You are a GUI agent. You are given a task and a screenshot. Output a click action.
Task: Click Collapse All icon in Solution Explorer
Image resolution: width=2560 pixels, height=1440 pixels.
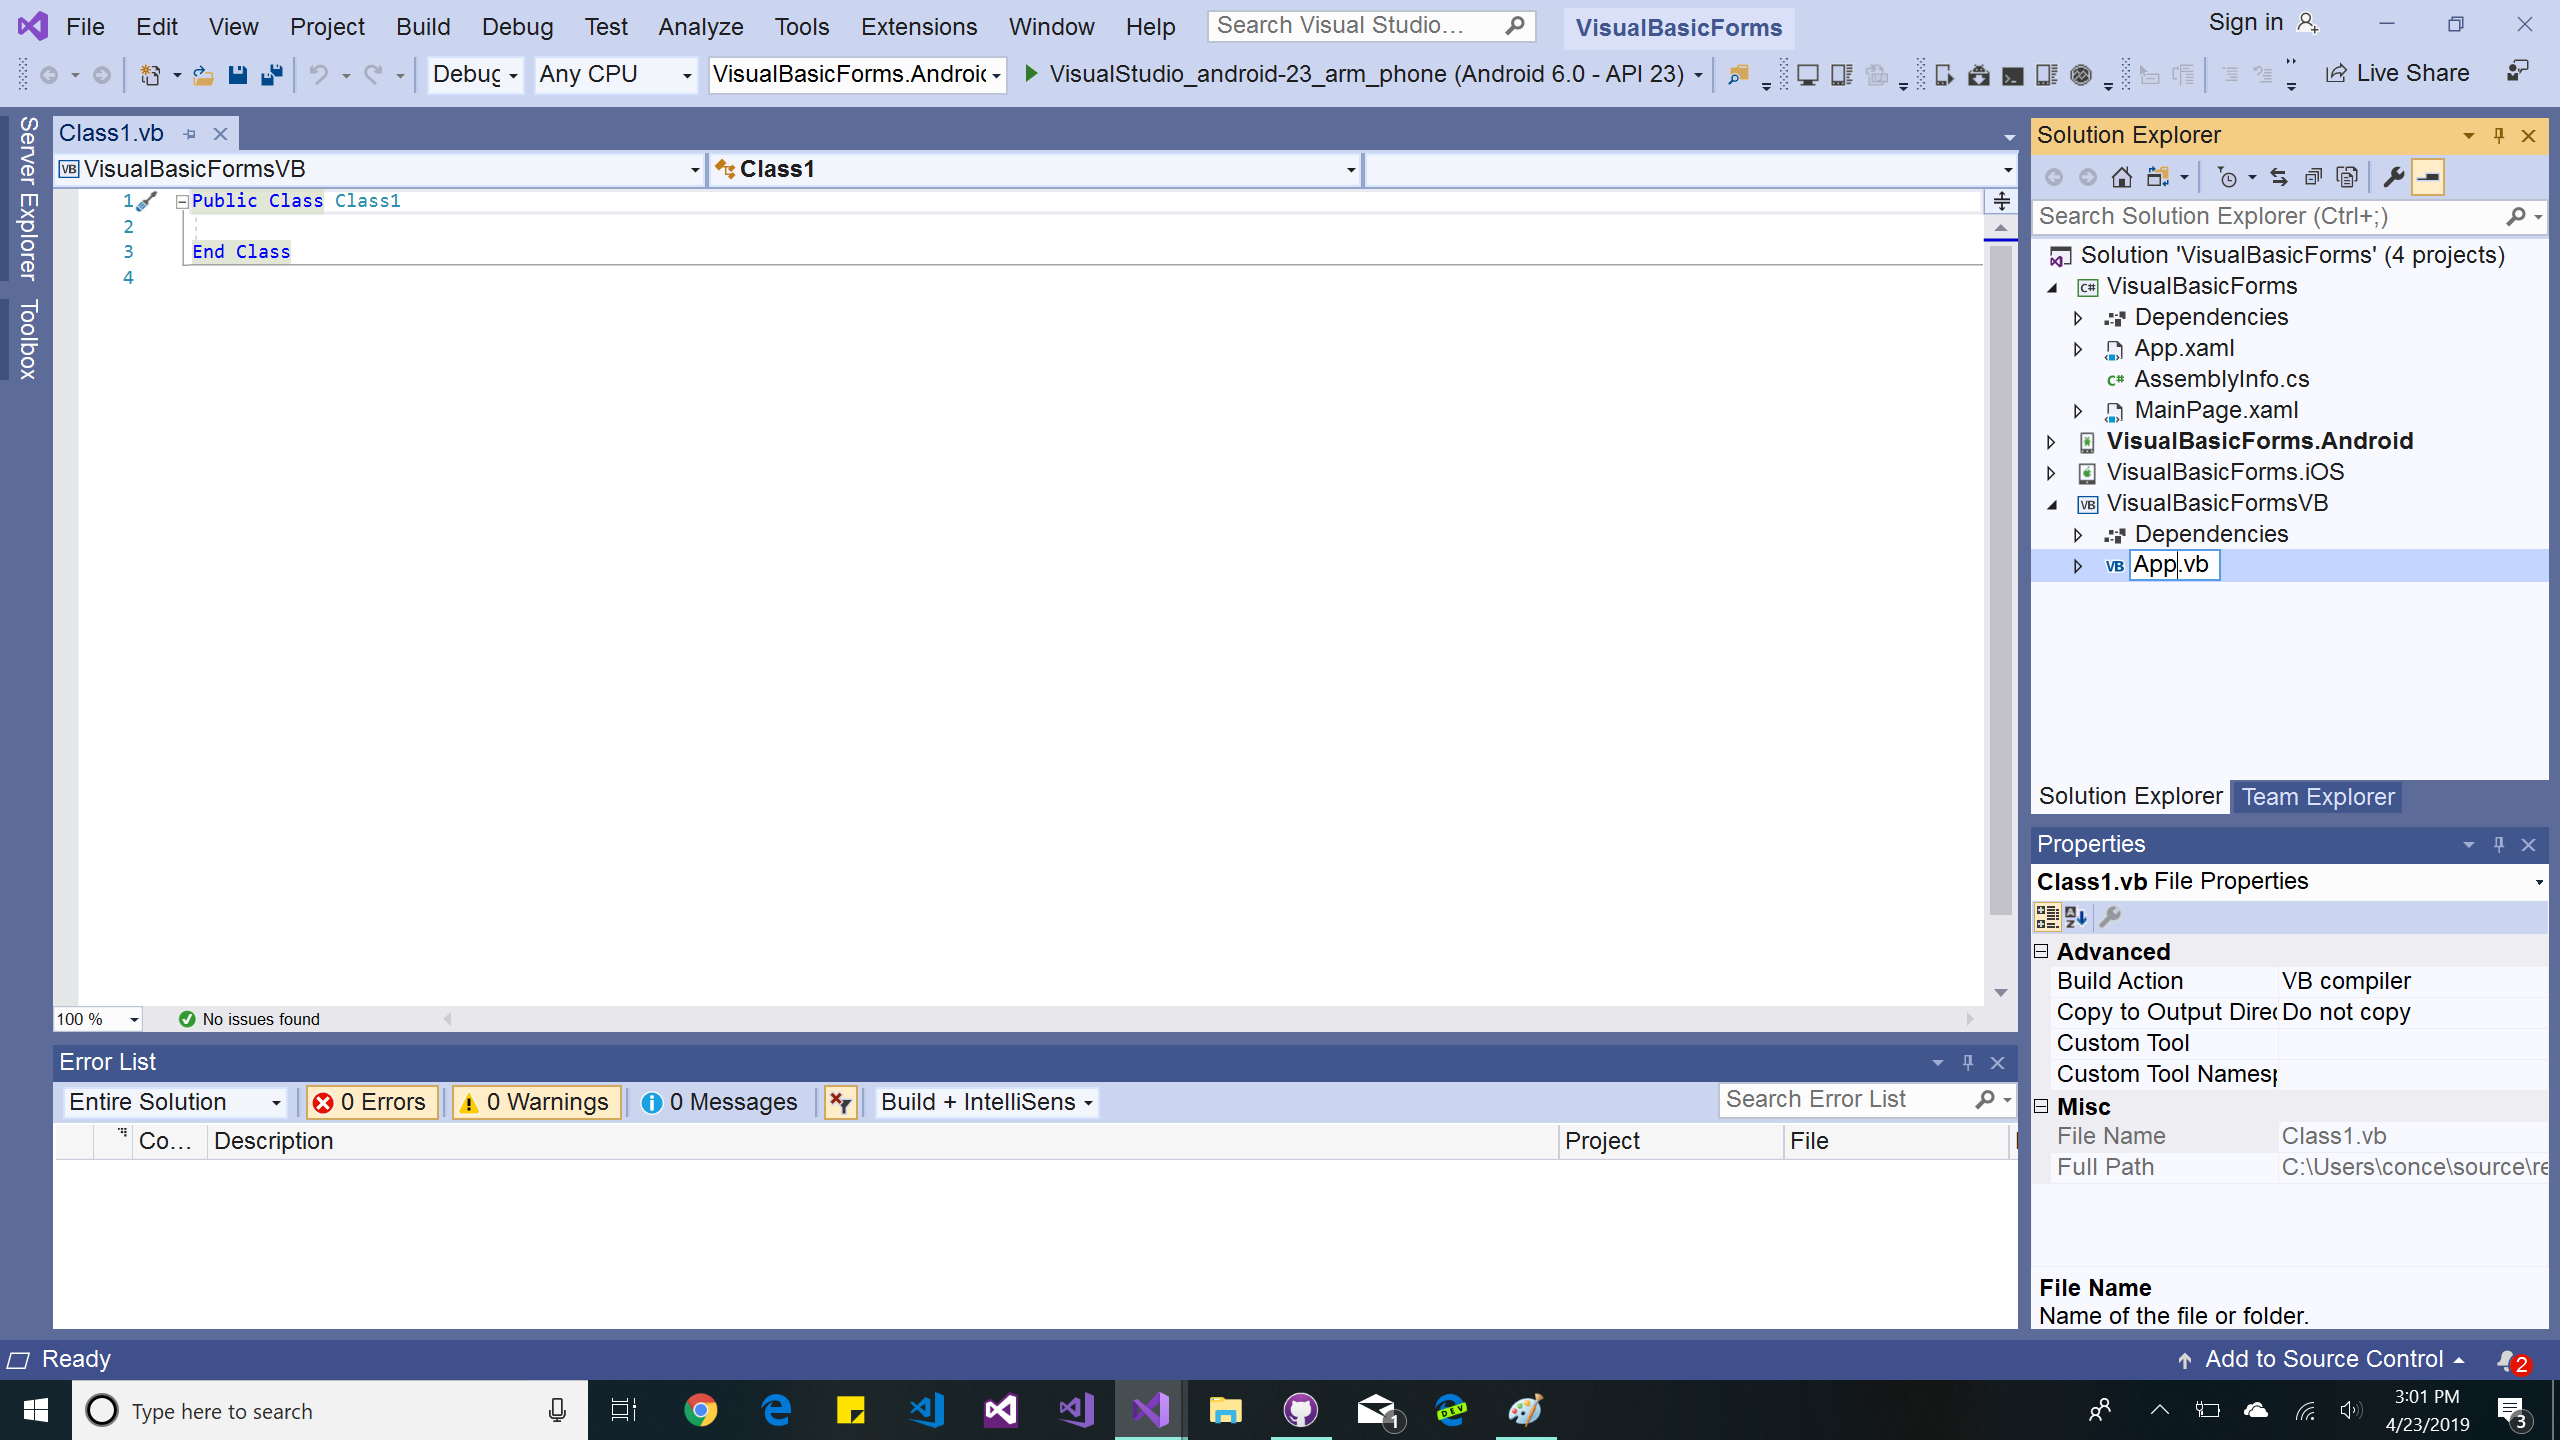pyautogui.click(x=2313, y=177)
